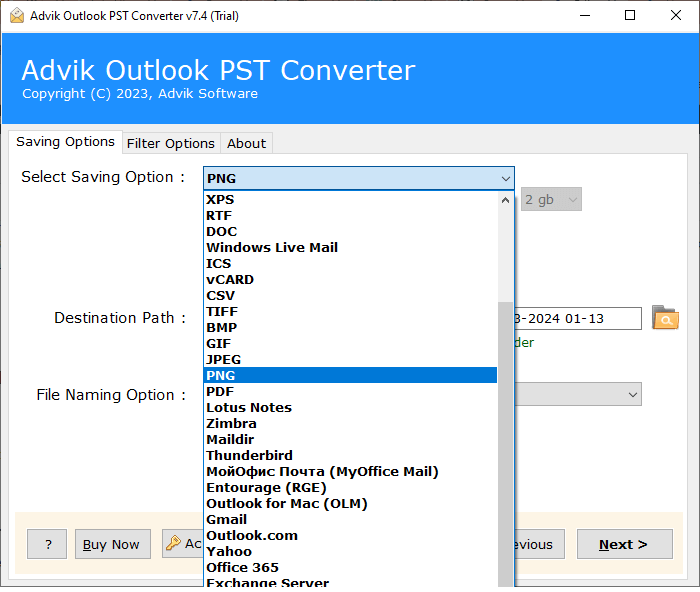Choose DOC from the saving options list
This screenshot has height=592, width=700.
[x=350, y=232]
